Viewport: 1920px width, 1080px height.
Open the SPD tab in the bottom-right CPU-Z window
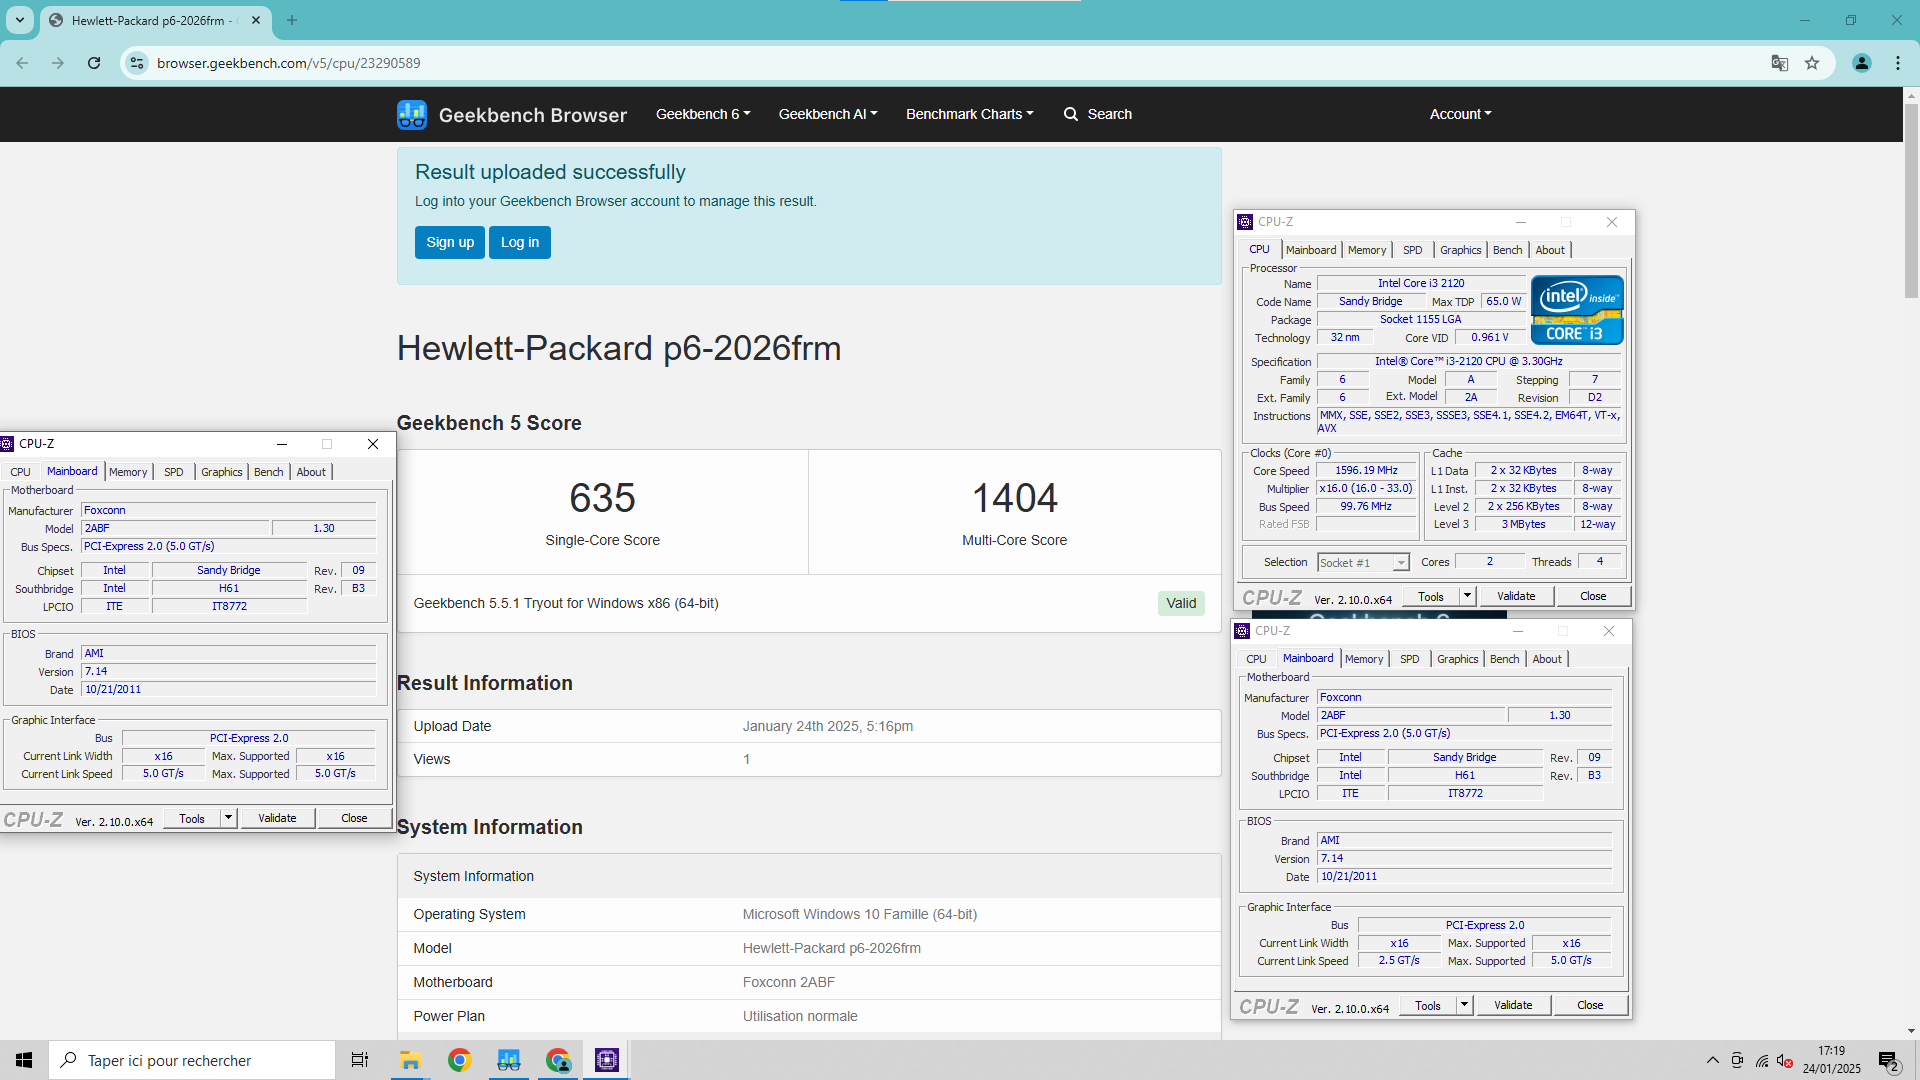(1409, 659)
